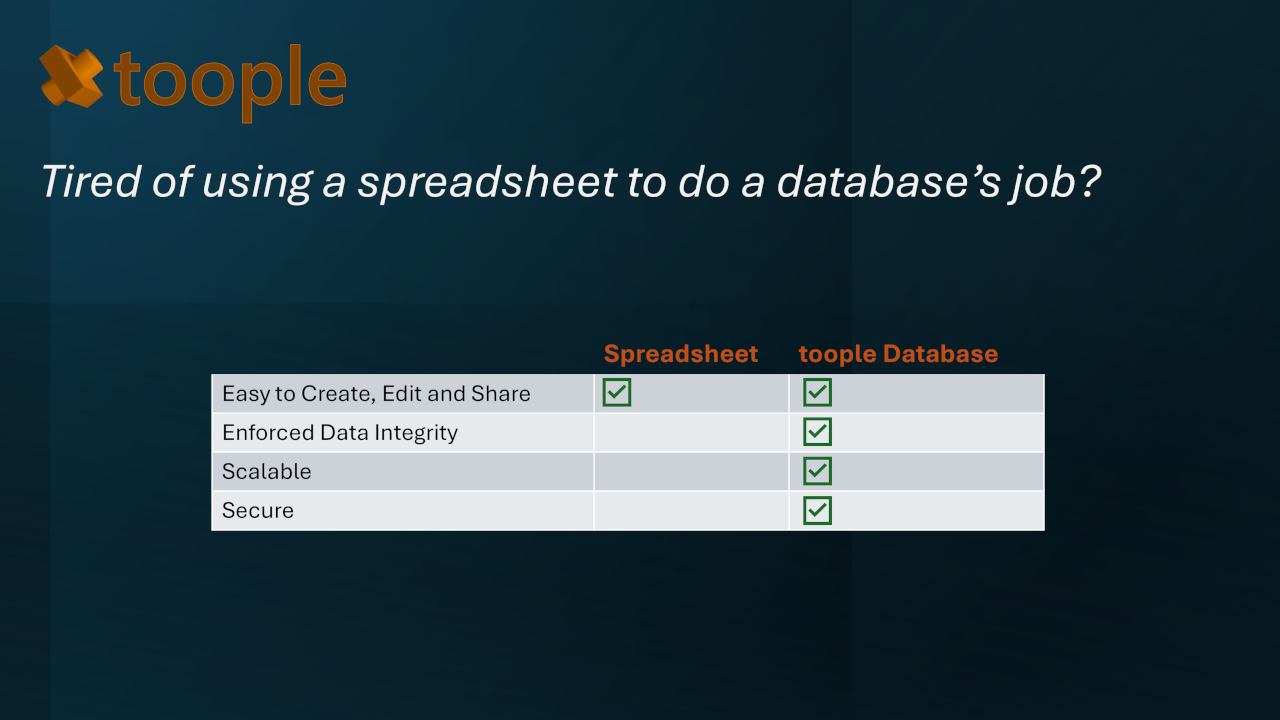Click the toople Database column header
The image size is (1280, 720).
[898, 354]
